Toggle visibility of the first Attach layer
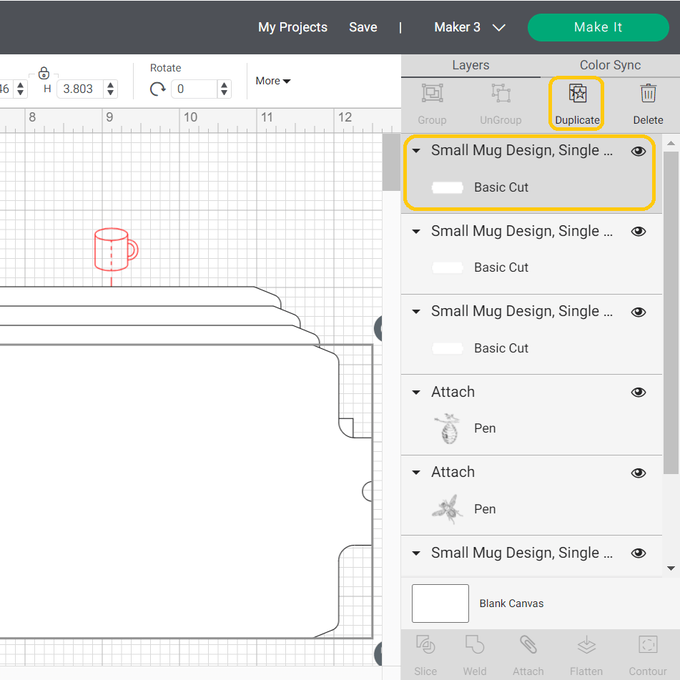The width and height of the screenshot is (680, 680). [x=638, y=392]
